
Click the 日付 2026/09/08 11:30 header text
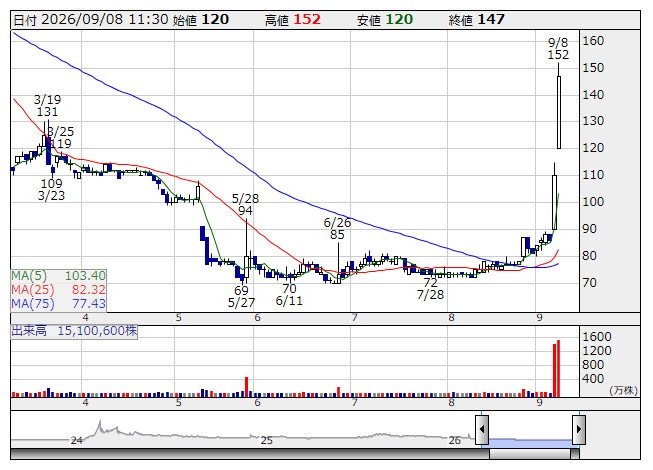91,20
